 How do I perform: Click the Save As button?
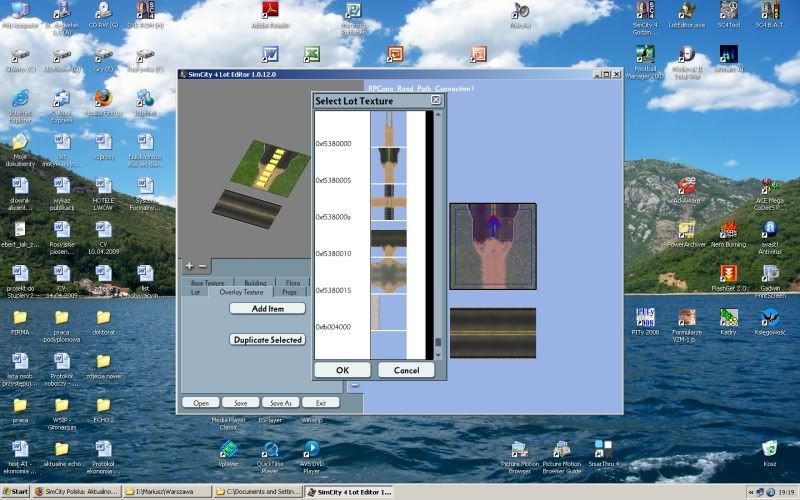click(281, 403)
